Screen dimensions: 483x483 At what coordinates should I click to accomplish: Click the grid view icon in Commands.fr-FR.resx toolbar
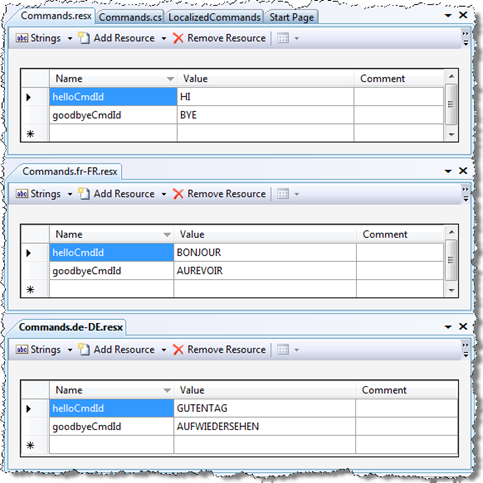click(x=283, y=194)
